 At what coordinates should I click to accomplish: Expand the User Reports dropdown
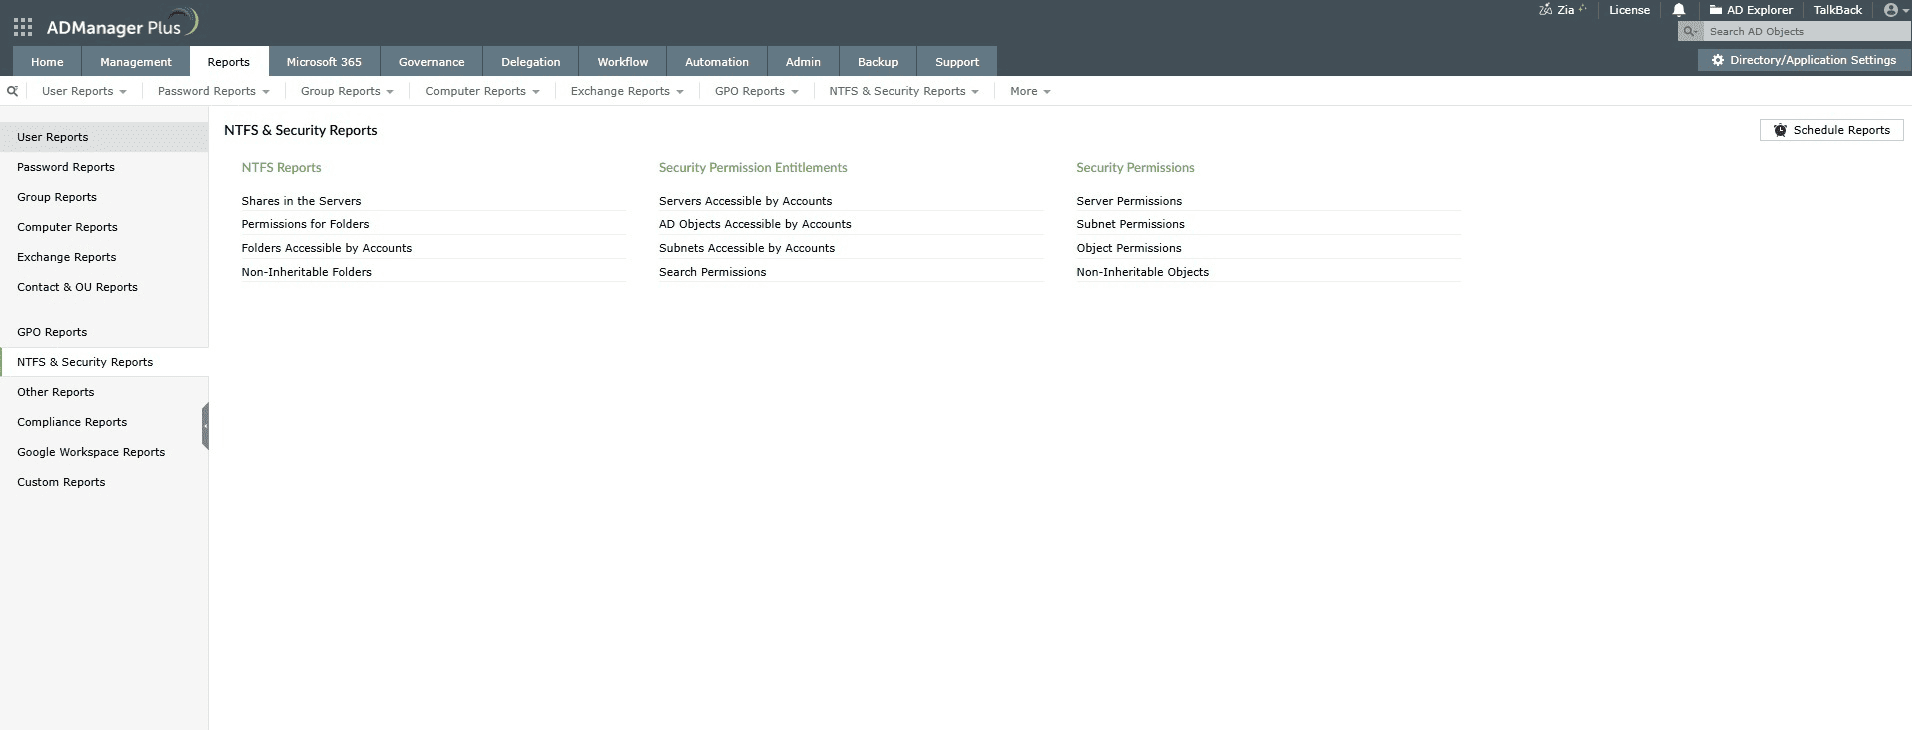pyautogui.click(x=84, y=91)
